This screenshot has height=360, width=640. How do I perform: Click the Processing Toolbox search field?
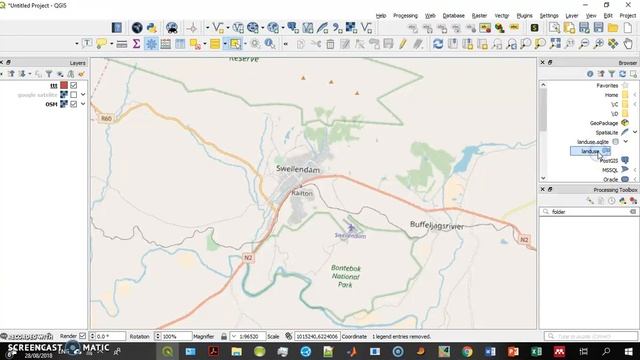pos(588,212)
